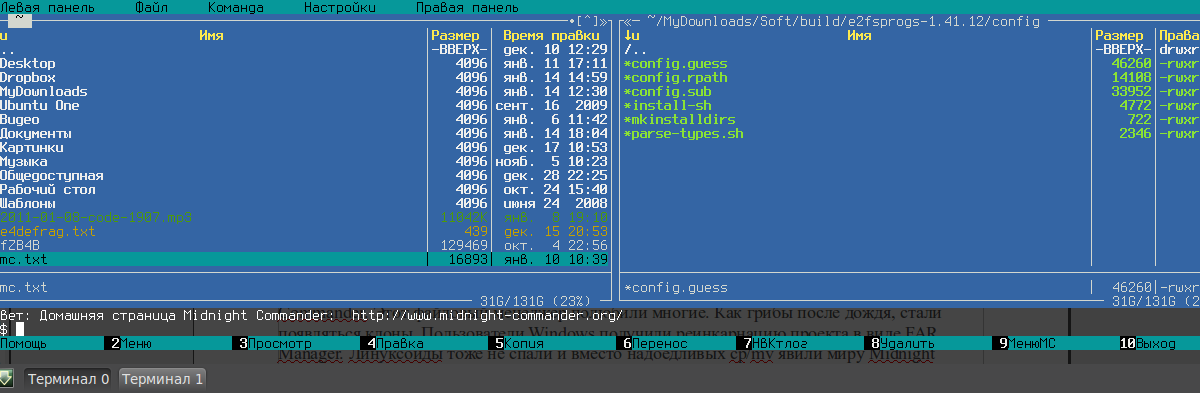Image resolution: width=1200 pixels, height=393 pixels.
Task: Click the right panel history '<' arrow
Action: pos(626,21)
